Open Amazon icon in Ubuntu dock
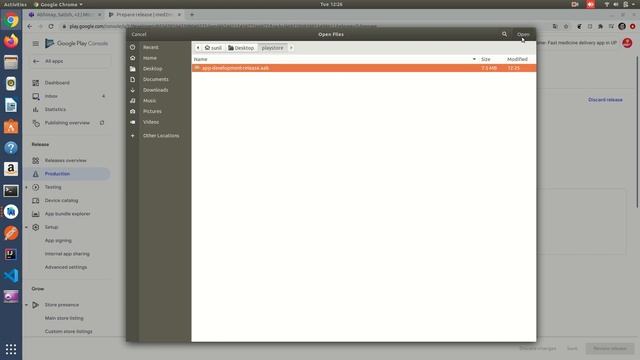This screenshot has width=640, height=360. 11,169
